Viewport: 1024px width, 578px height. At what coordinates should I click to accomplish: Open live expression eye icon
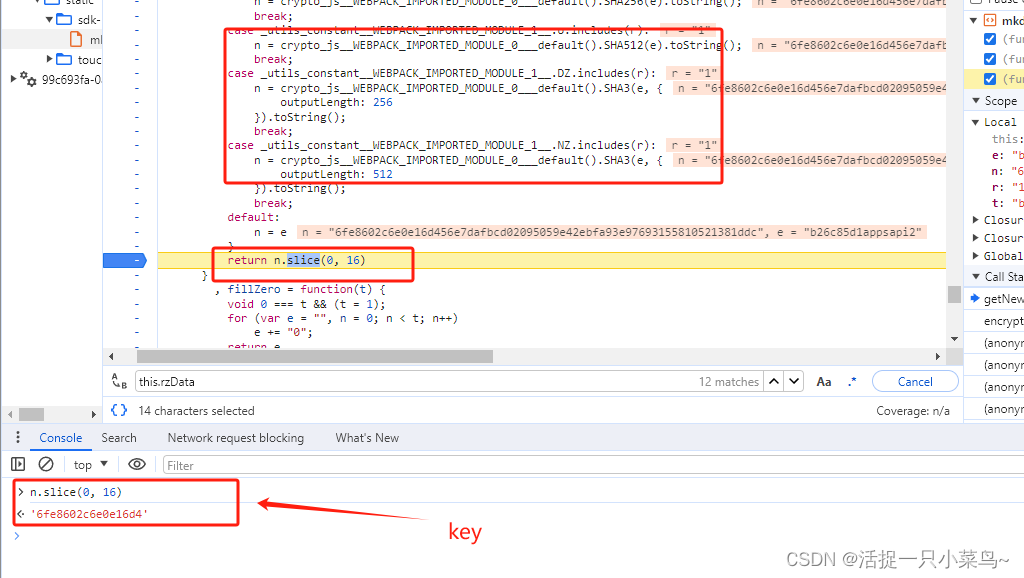(137, 464)
